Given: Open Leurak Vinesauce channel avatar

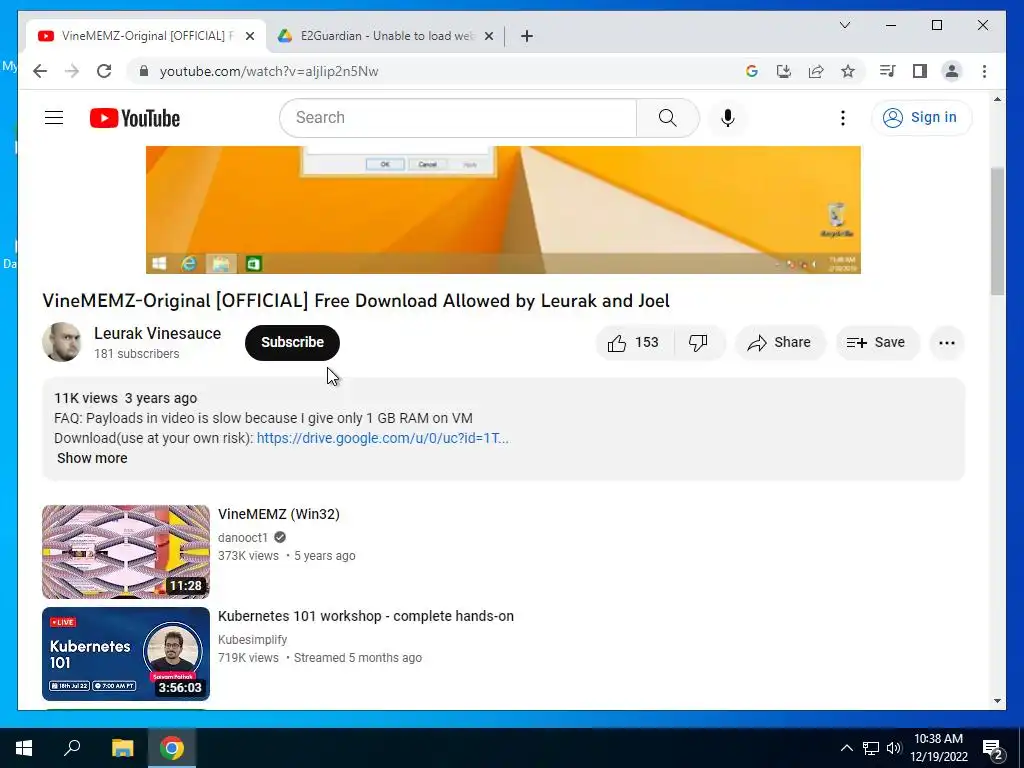Looking at the screenshot, I should click(61, 342).
